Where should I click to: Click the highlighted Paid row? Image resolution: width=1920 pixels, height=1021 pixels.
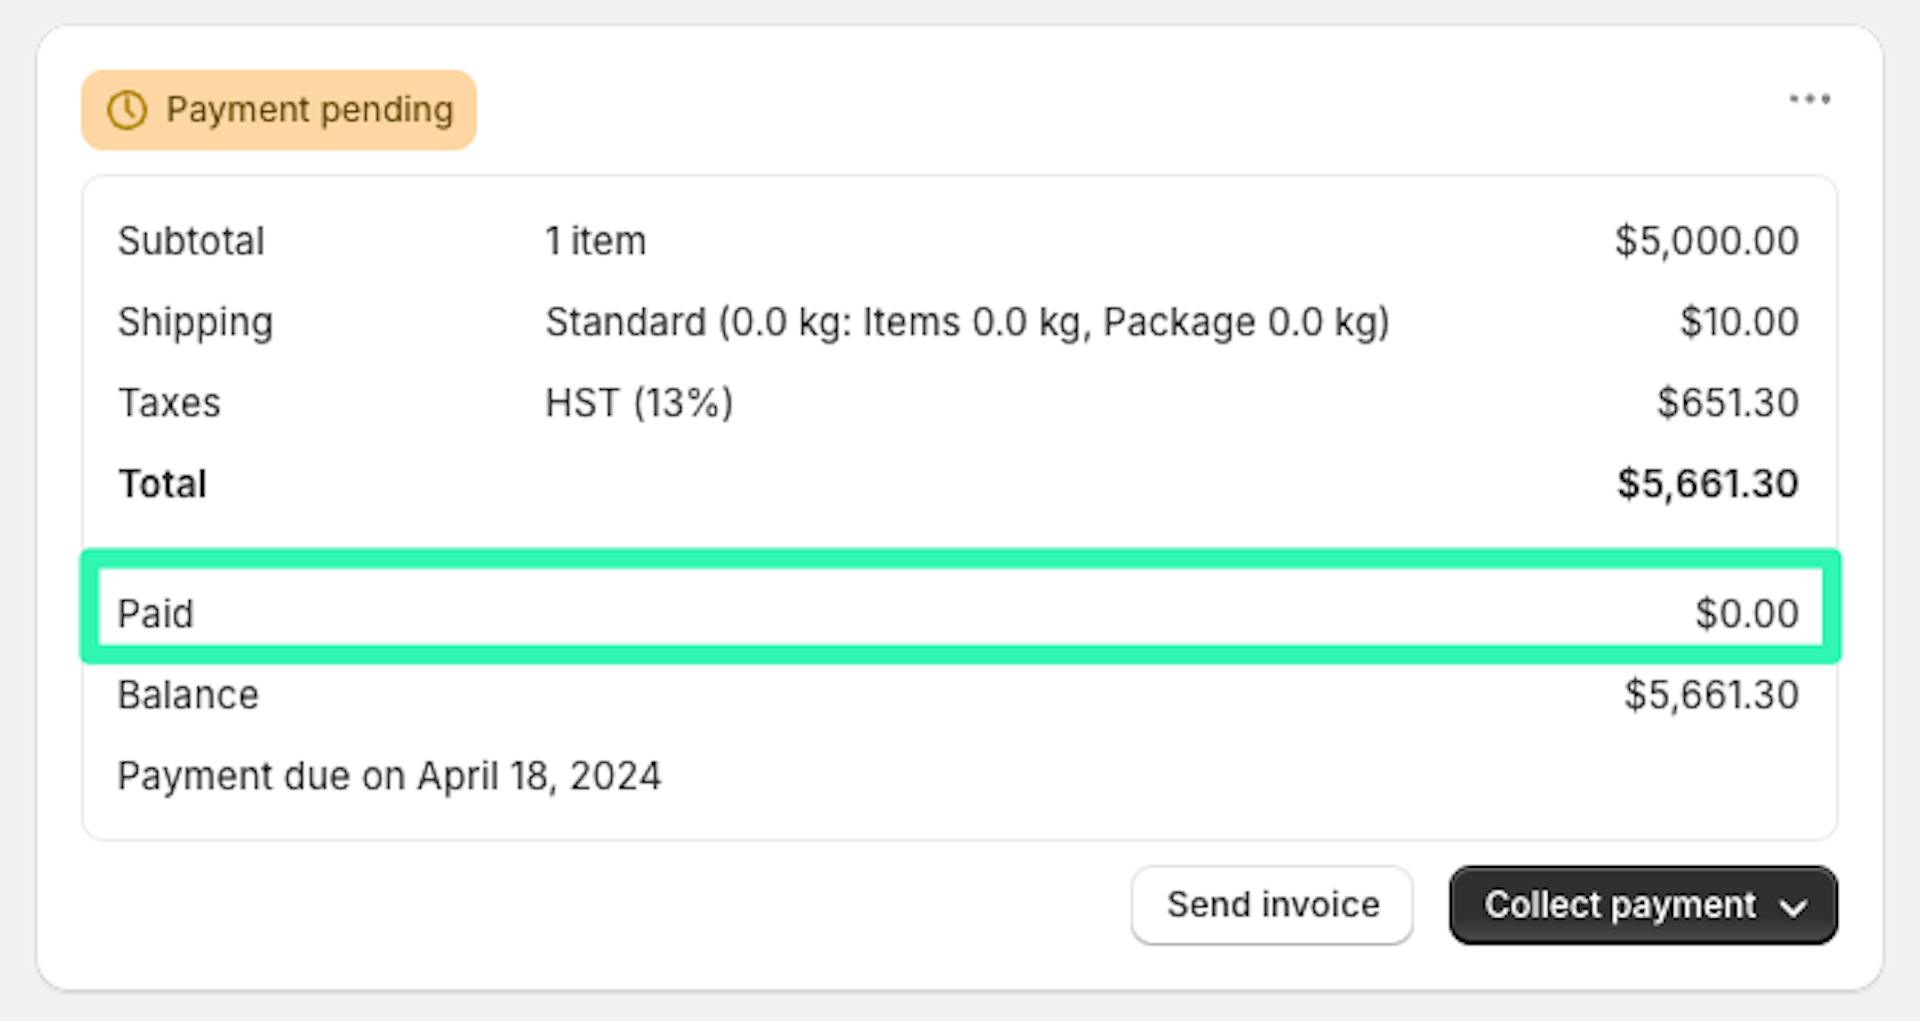point(958,613)
